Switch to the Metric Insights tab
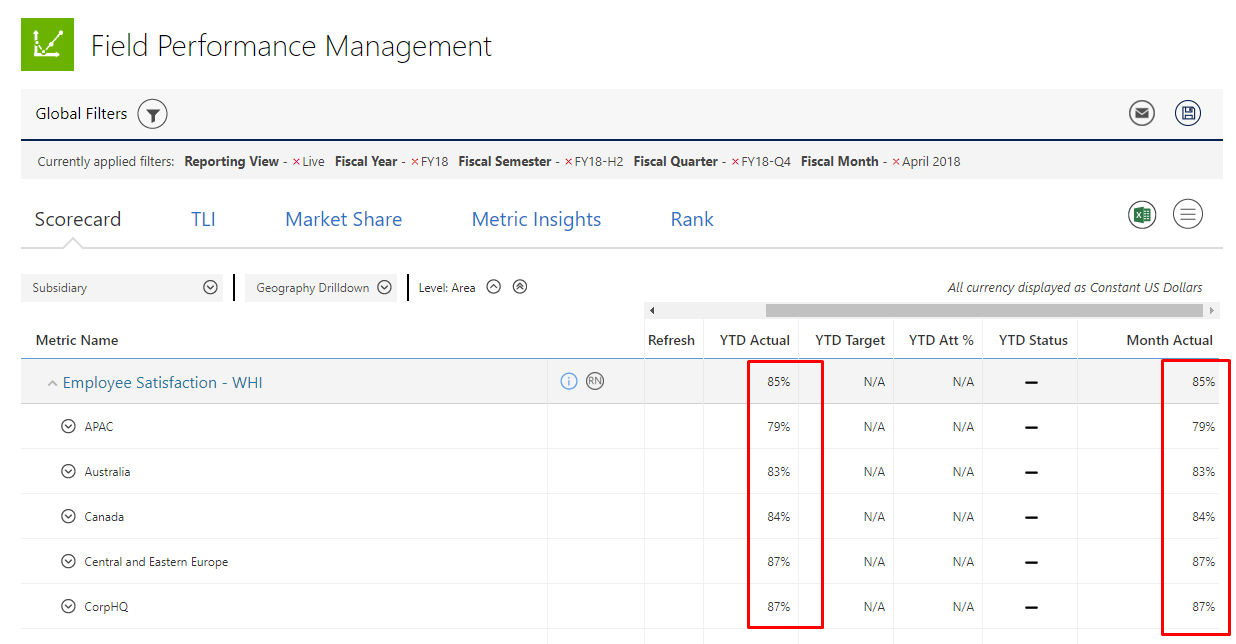The height and width of the screenshot is (644, 1236). pyautogui.click(x=536, y=220)
